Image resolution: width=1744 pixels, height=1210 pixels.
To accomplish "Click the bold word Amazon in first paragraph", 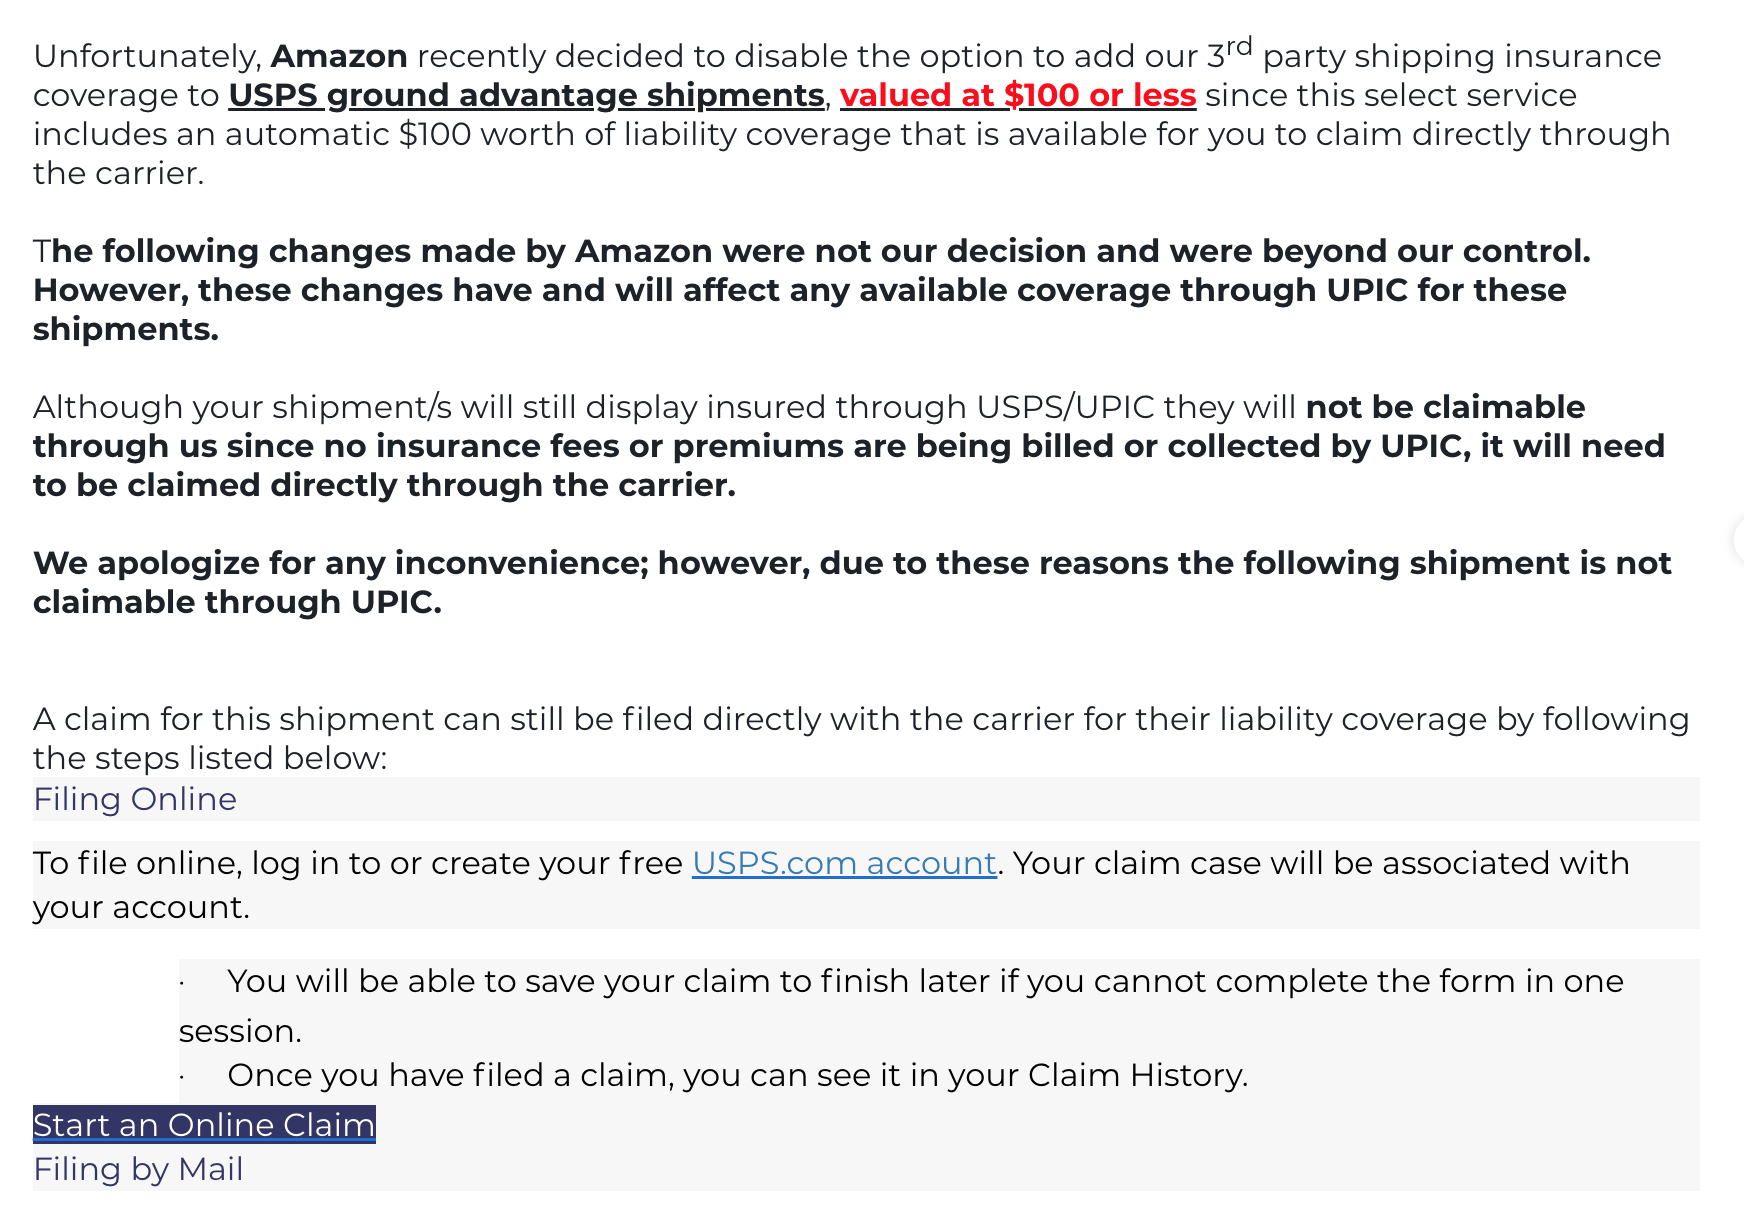I will [339, 56].
